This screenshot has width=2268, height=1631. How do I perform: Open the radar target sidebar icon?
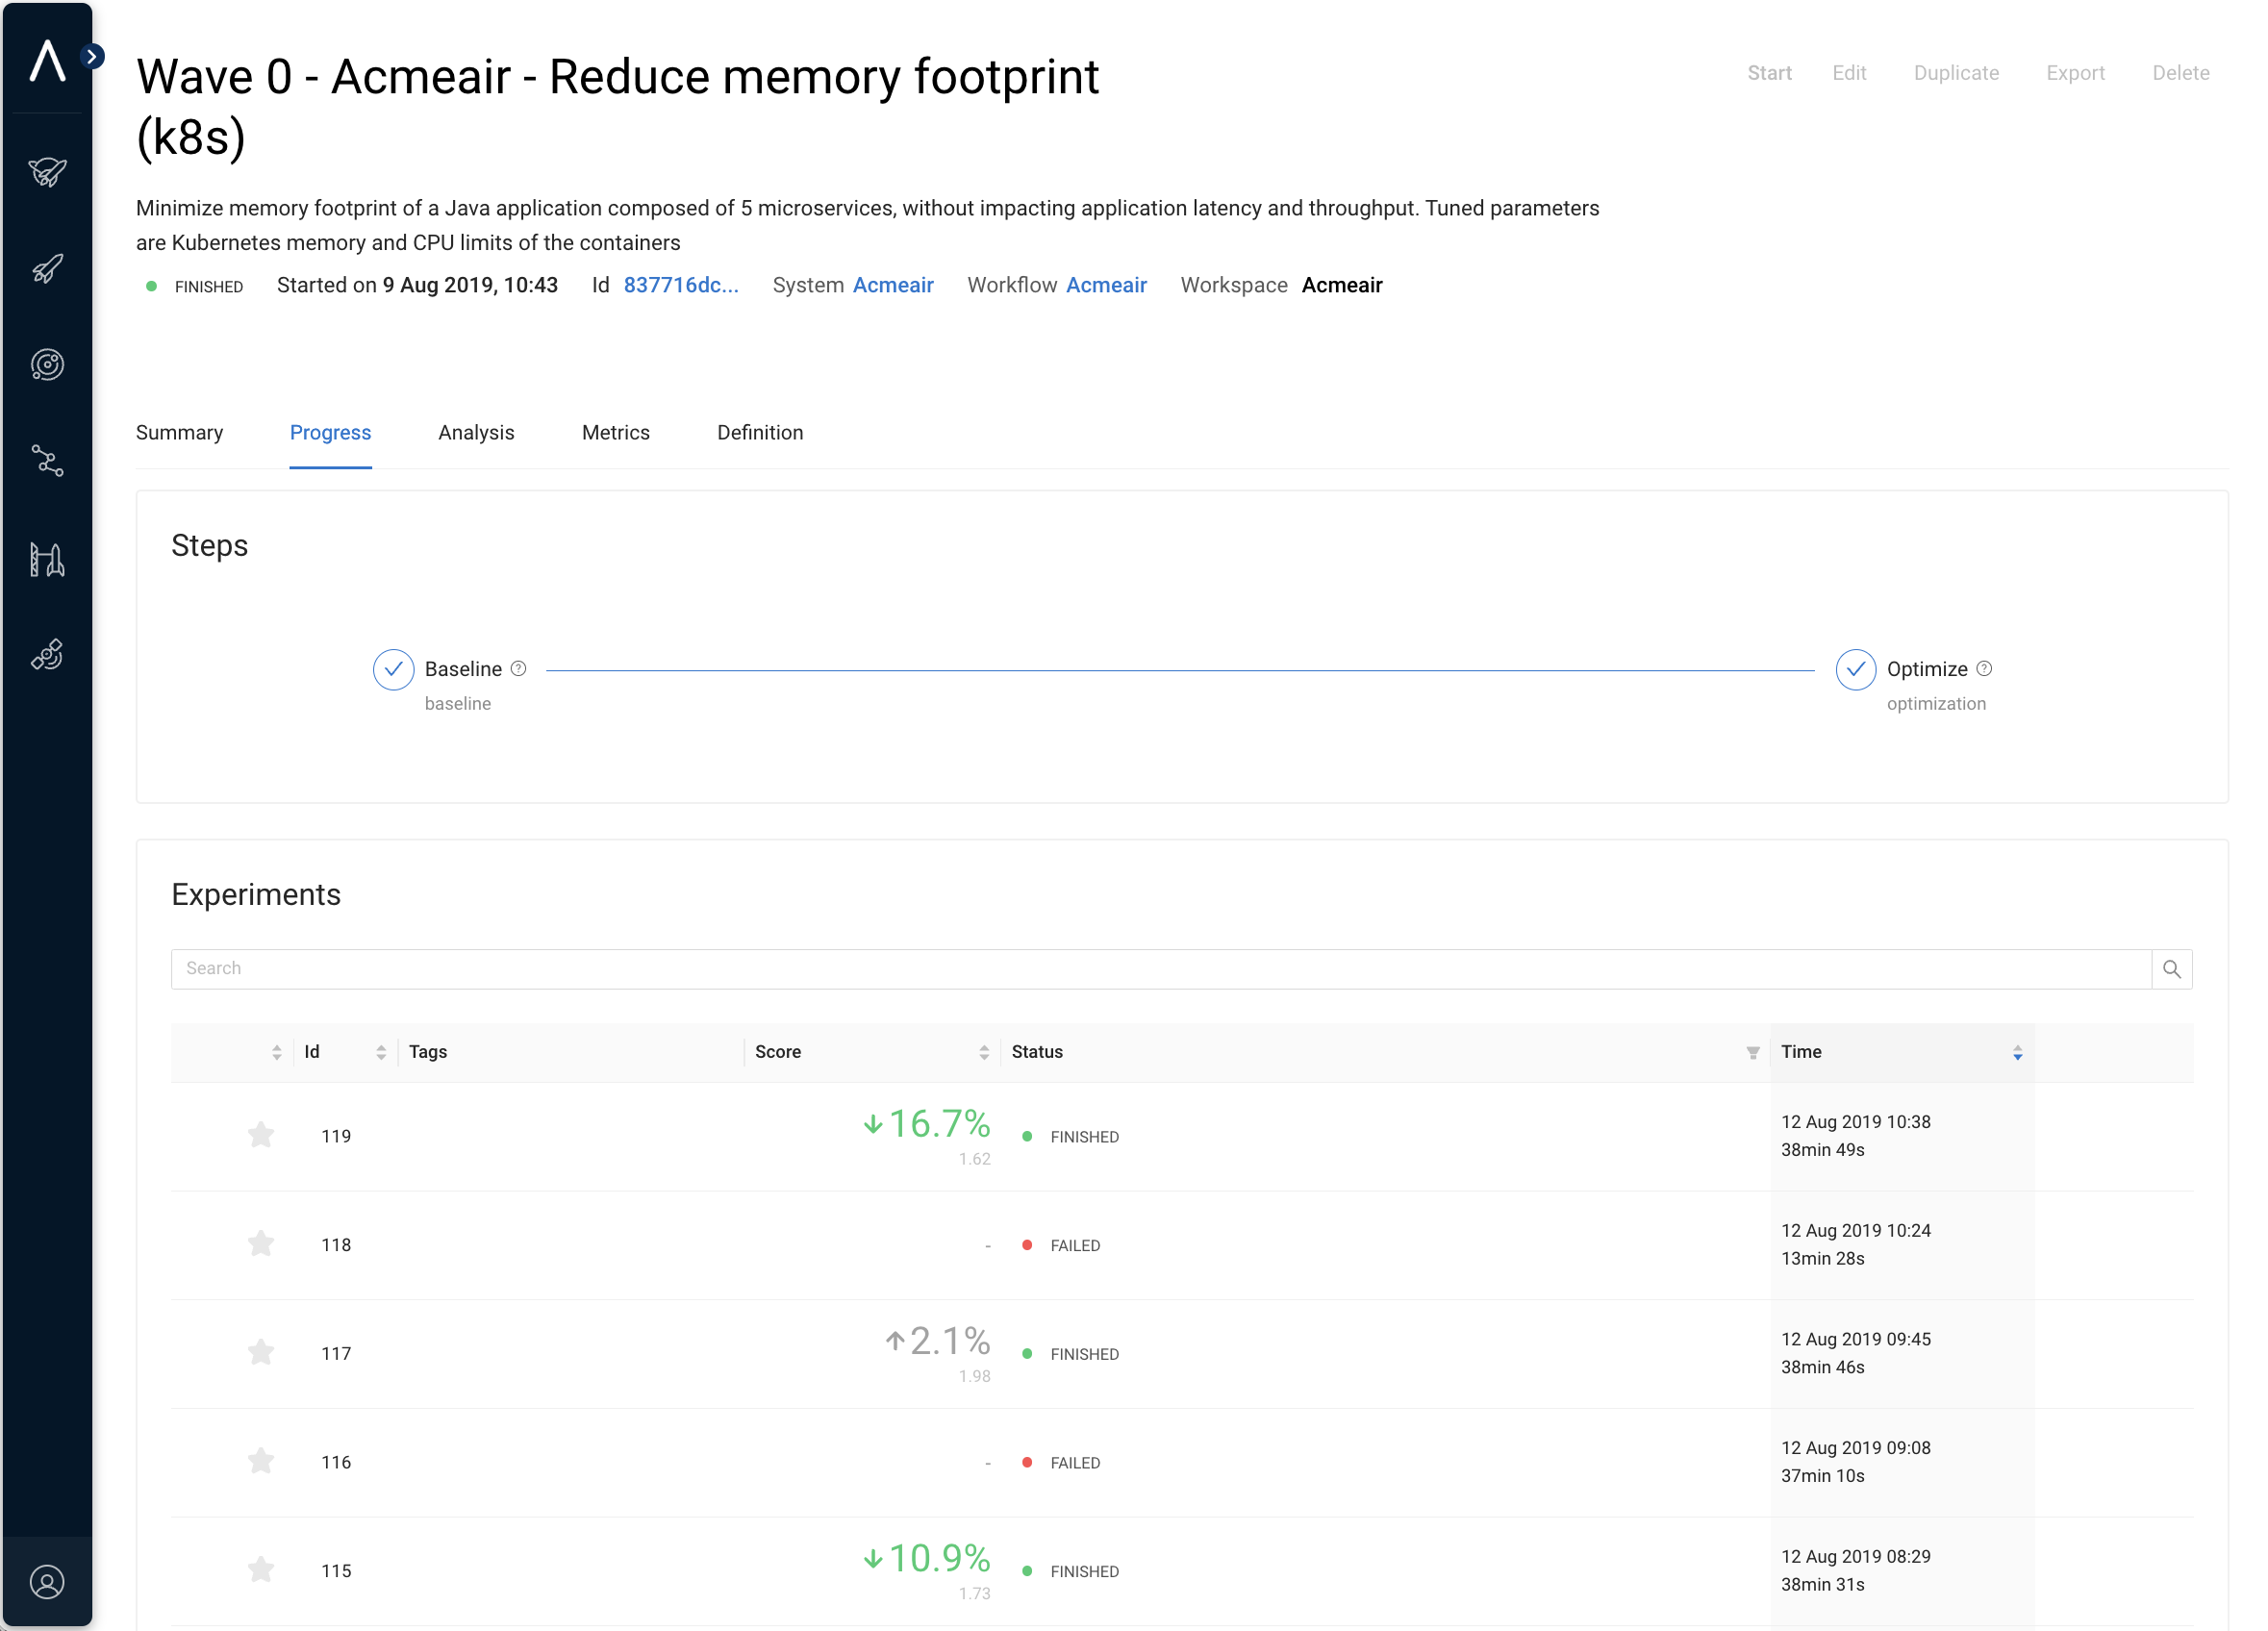[x=47, y=365]
